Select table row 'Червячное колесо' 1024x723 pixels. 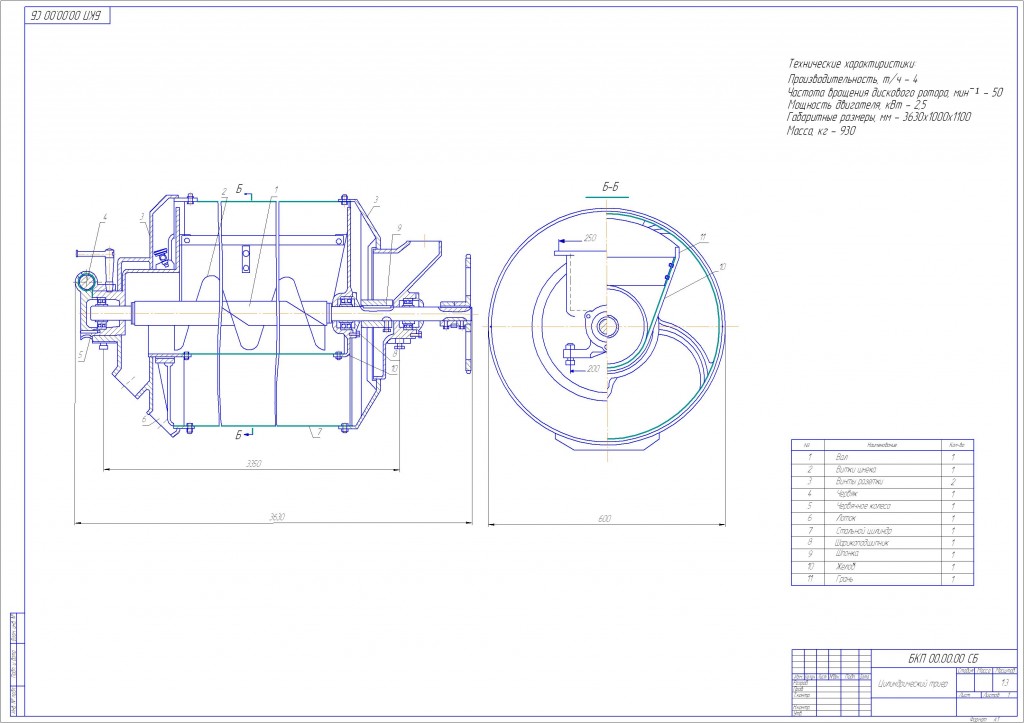point(882,506)
